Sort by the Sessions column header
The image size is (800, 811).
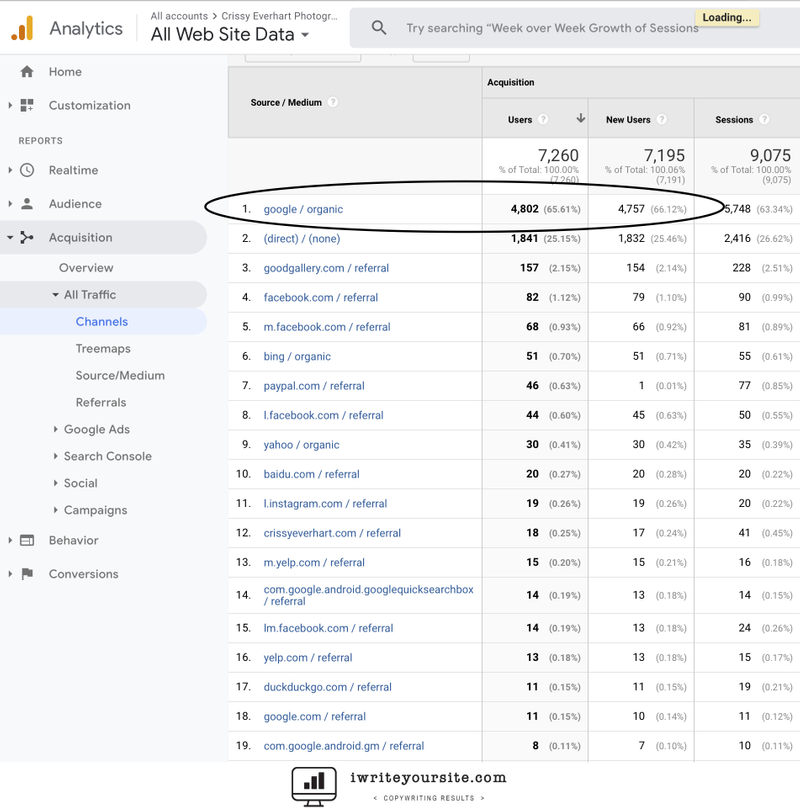point(734,119)
